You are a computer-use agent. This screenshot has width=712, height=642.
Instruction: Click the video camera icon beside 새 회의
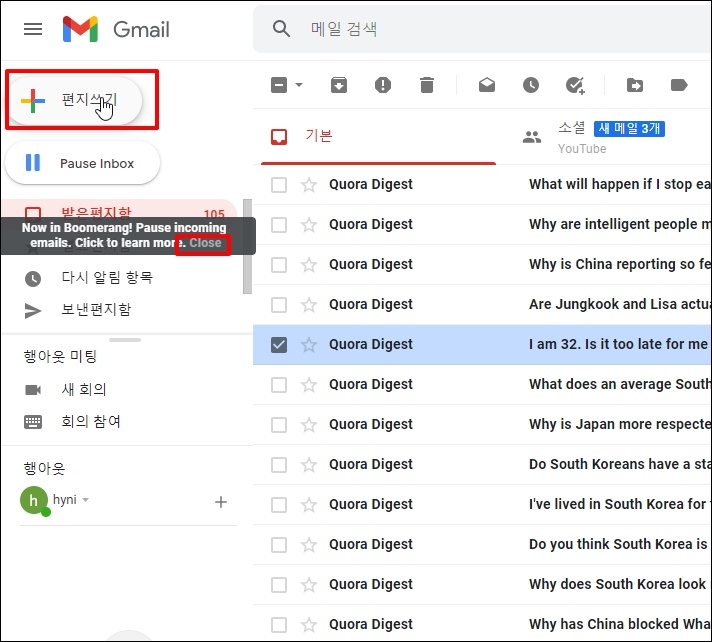[x=33, y=390]
